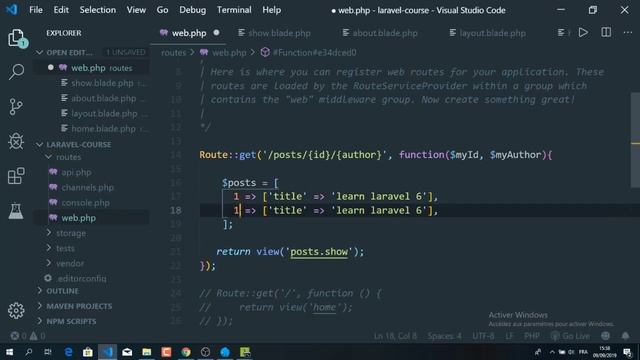The width and height of the screenshot is (640, 360).
Task: Expand the vendor folder
Action: tap(49, 263)
